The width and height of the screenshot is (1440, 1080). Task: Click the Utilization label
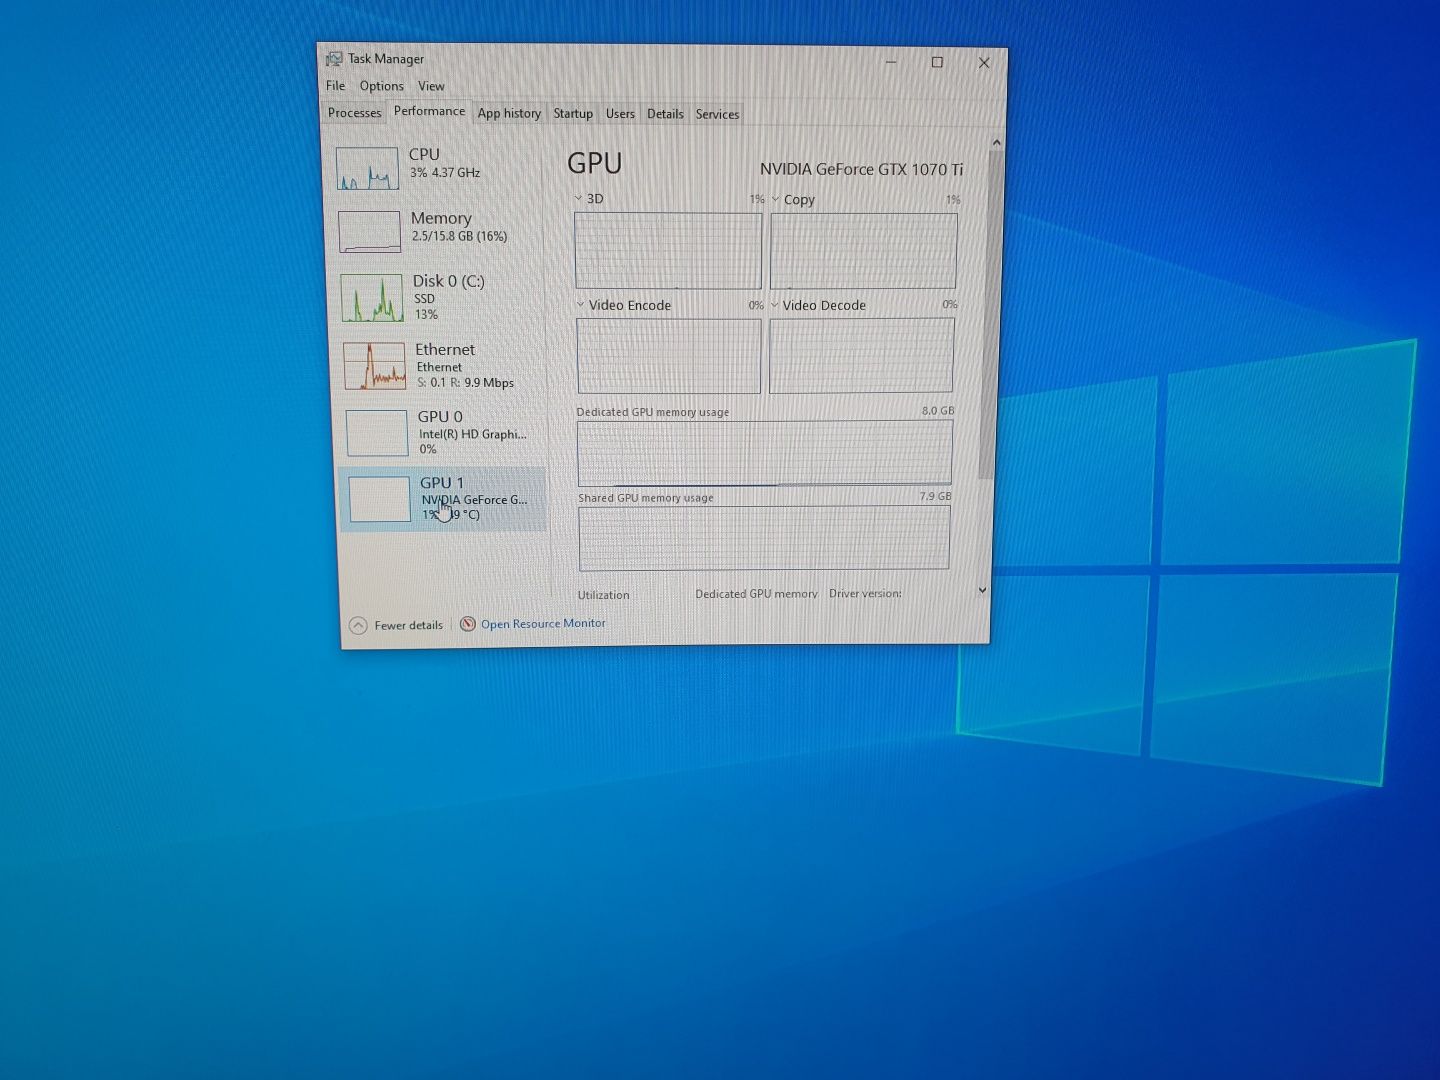coord(603,595)
